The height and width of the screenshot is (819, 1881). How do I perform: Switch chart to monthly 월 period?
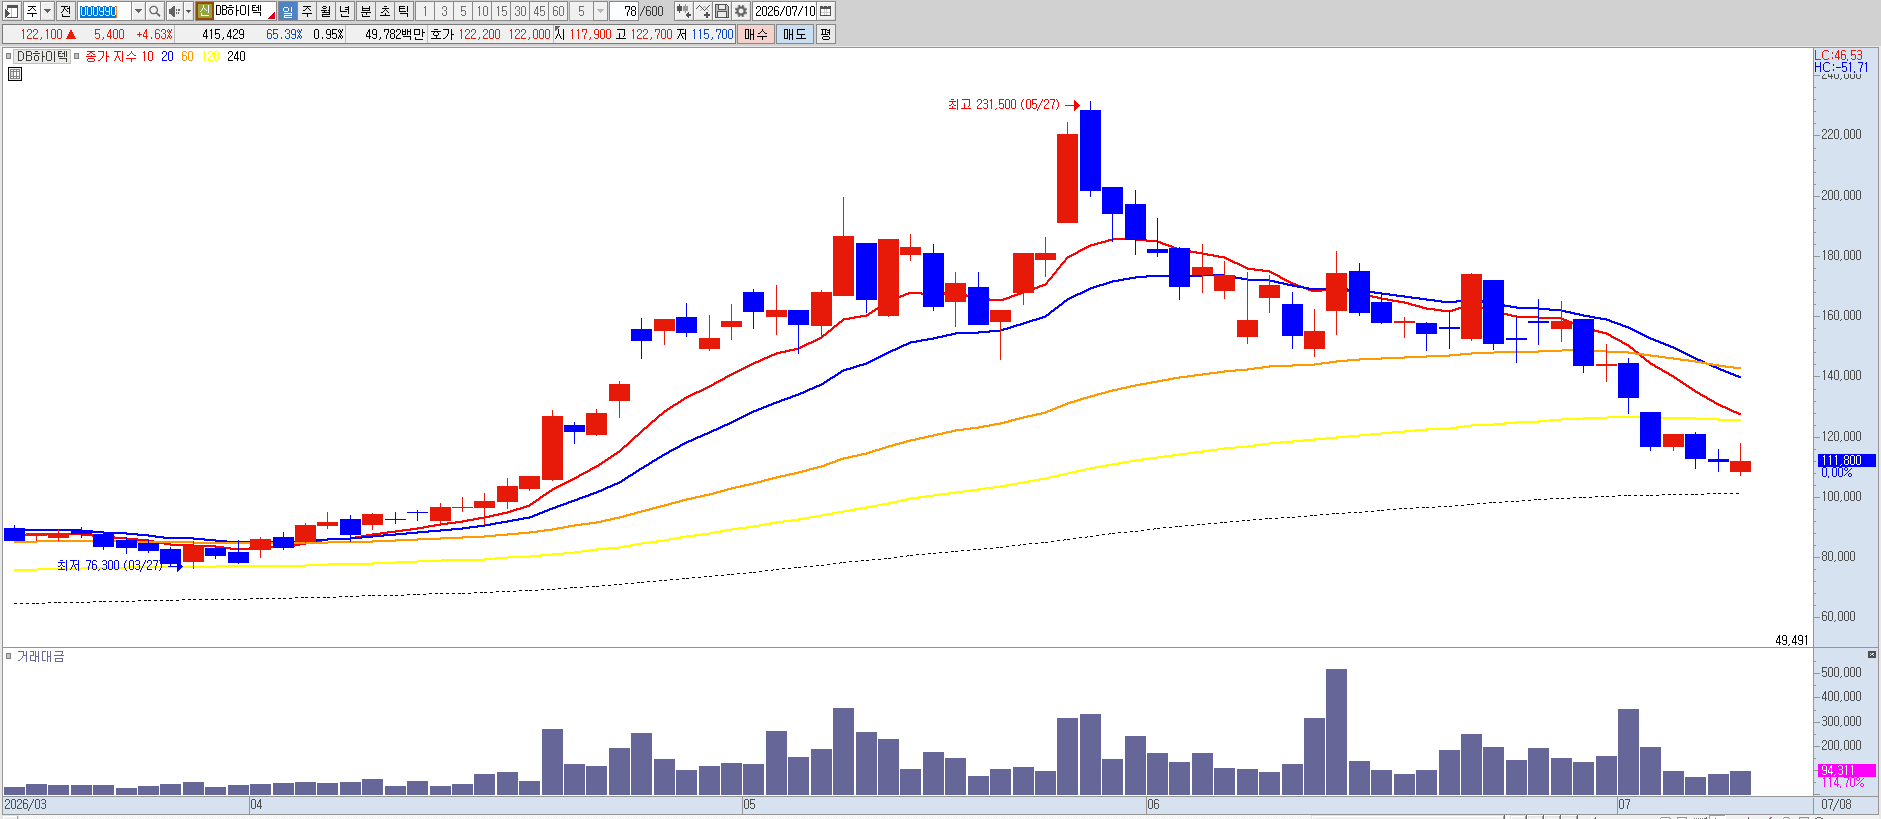326,11
